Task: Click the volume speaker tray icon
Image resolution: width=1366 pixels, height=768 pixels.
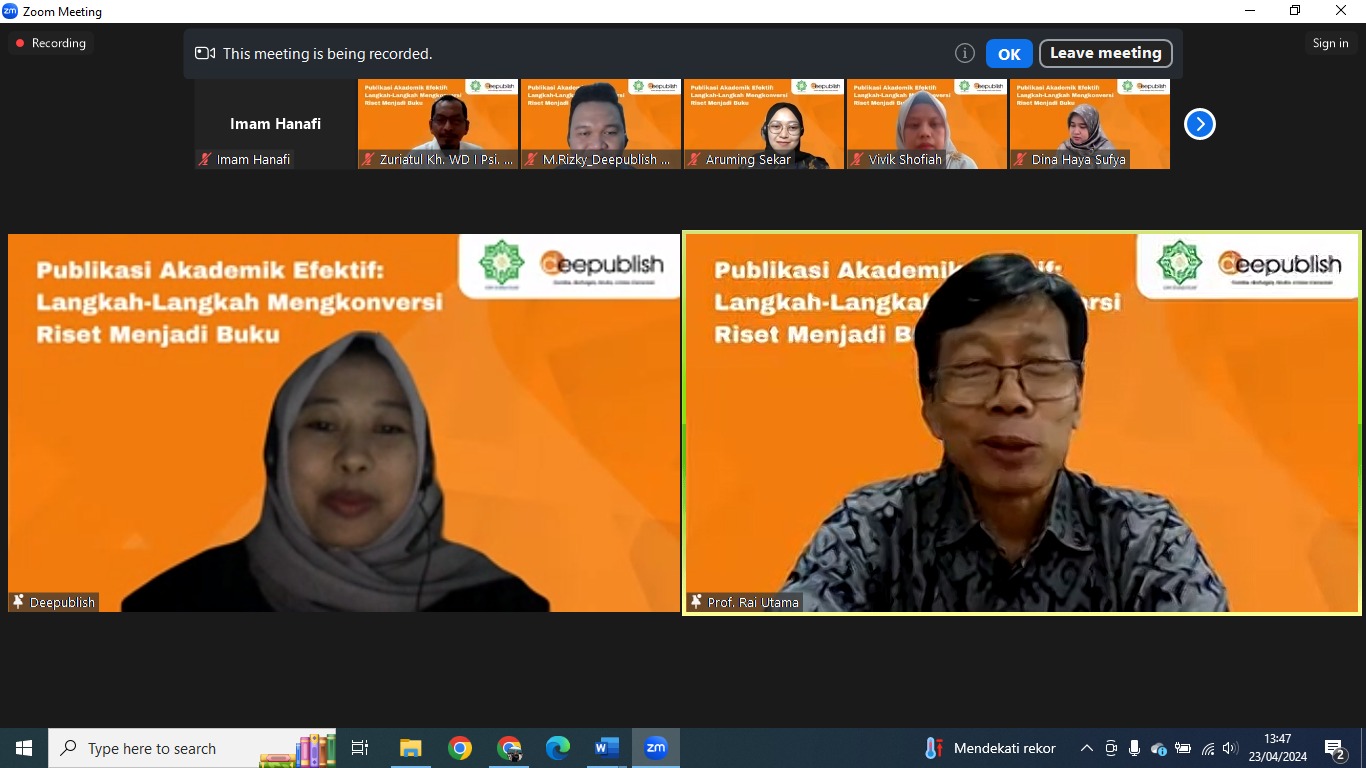Action: coord(1230,748)
